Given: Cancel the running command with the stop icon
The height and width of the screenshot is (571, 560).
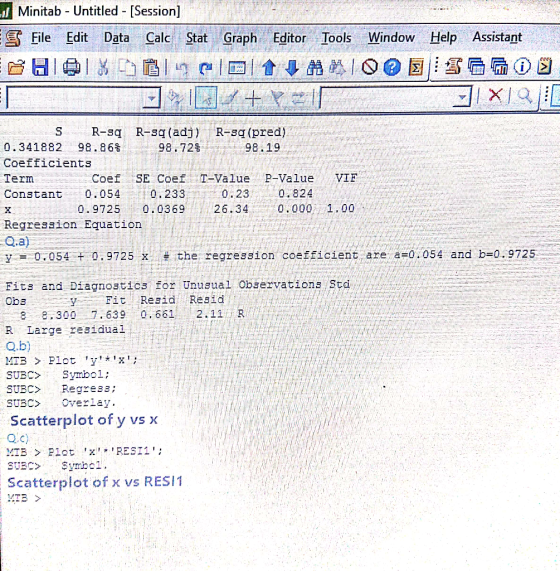Looking at the screenshot, I should tap(370, 67).
